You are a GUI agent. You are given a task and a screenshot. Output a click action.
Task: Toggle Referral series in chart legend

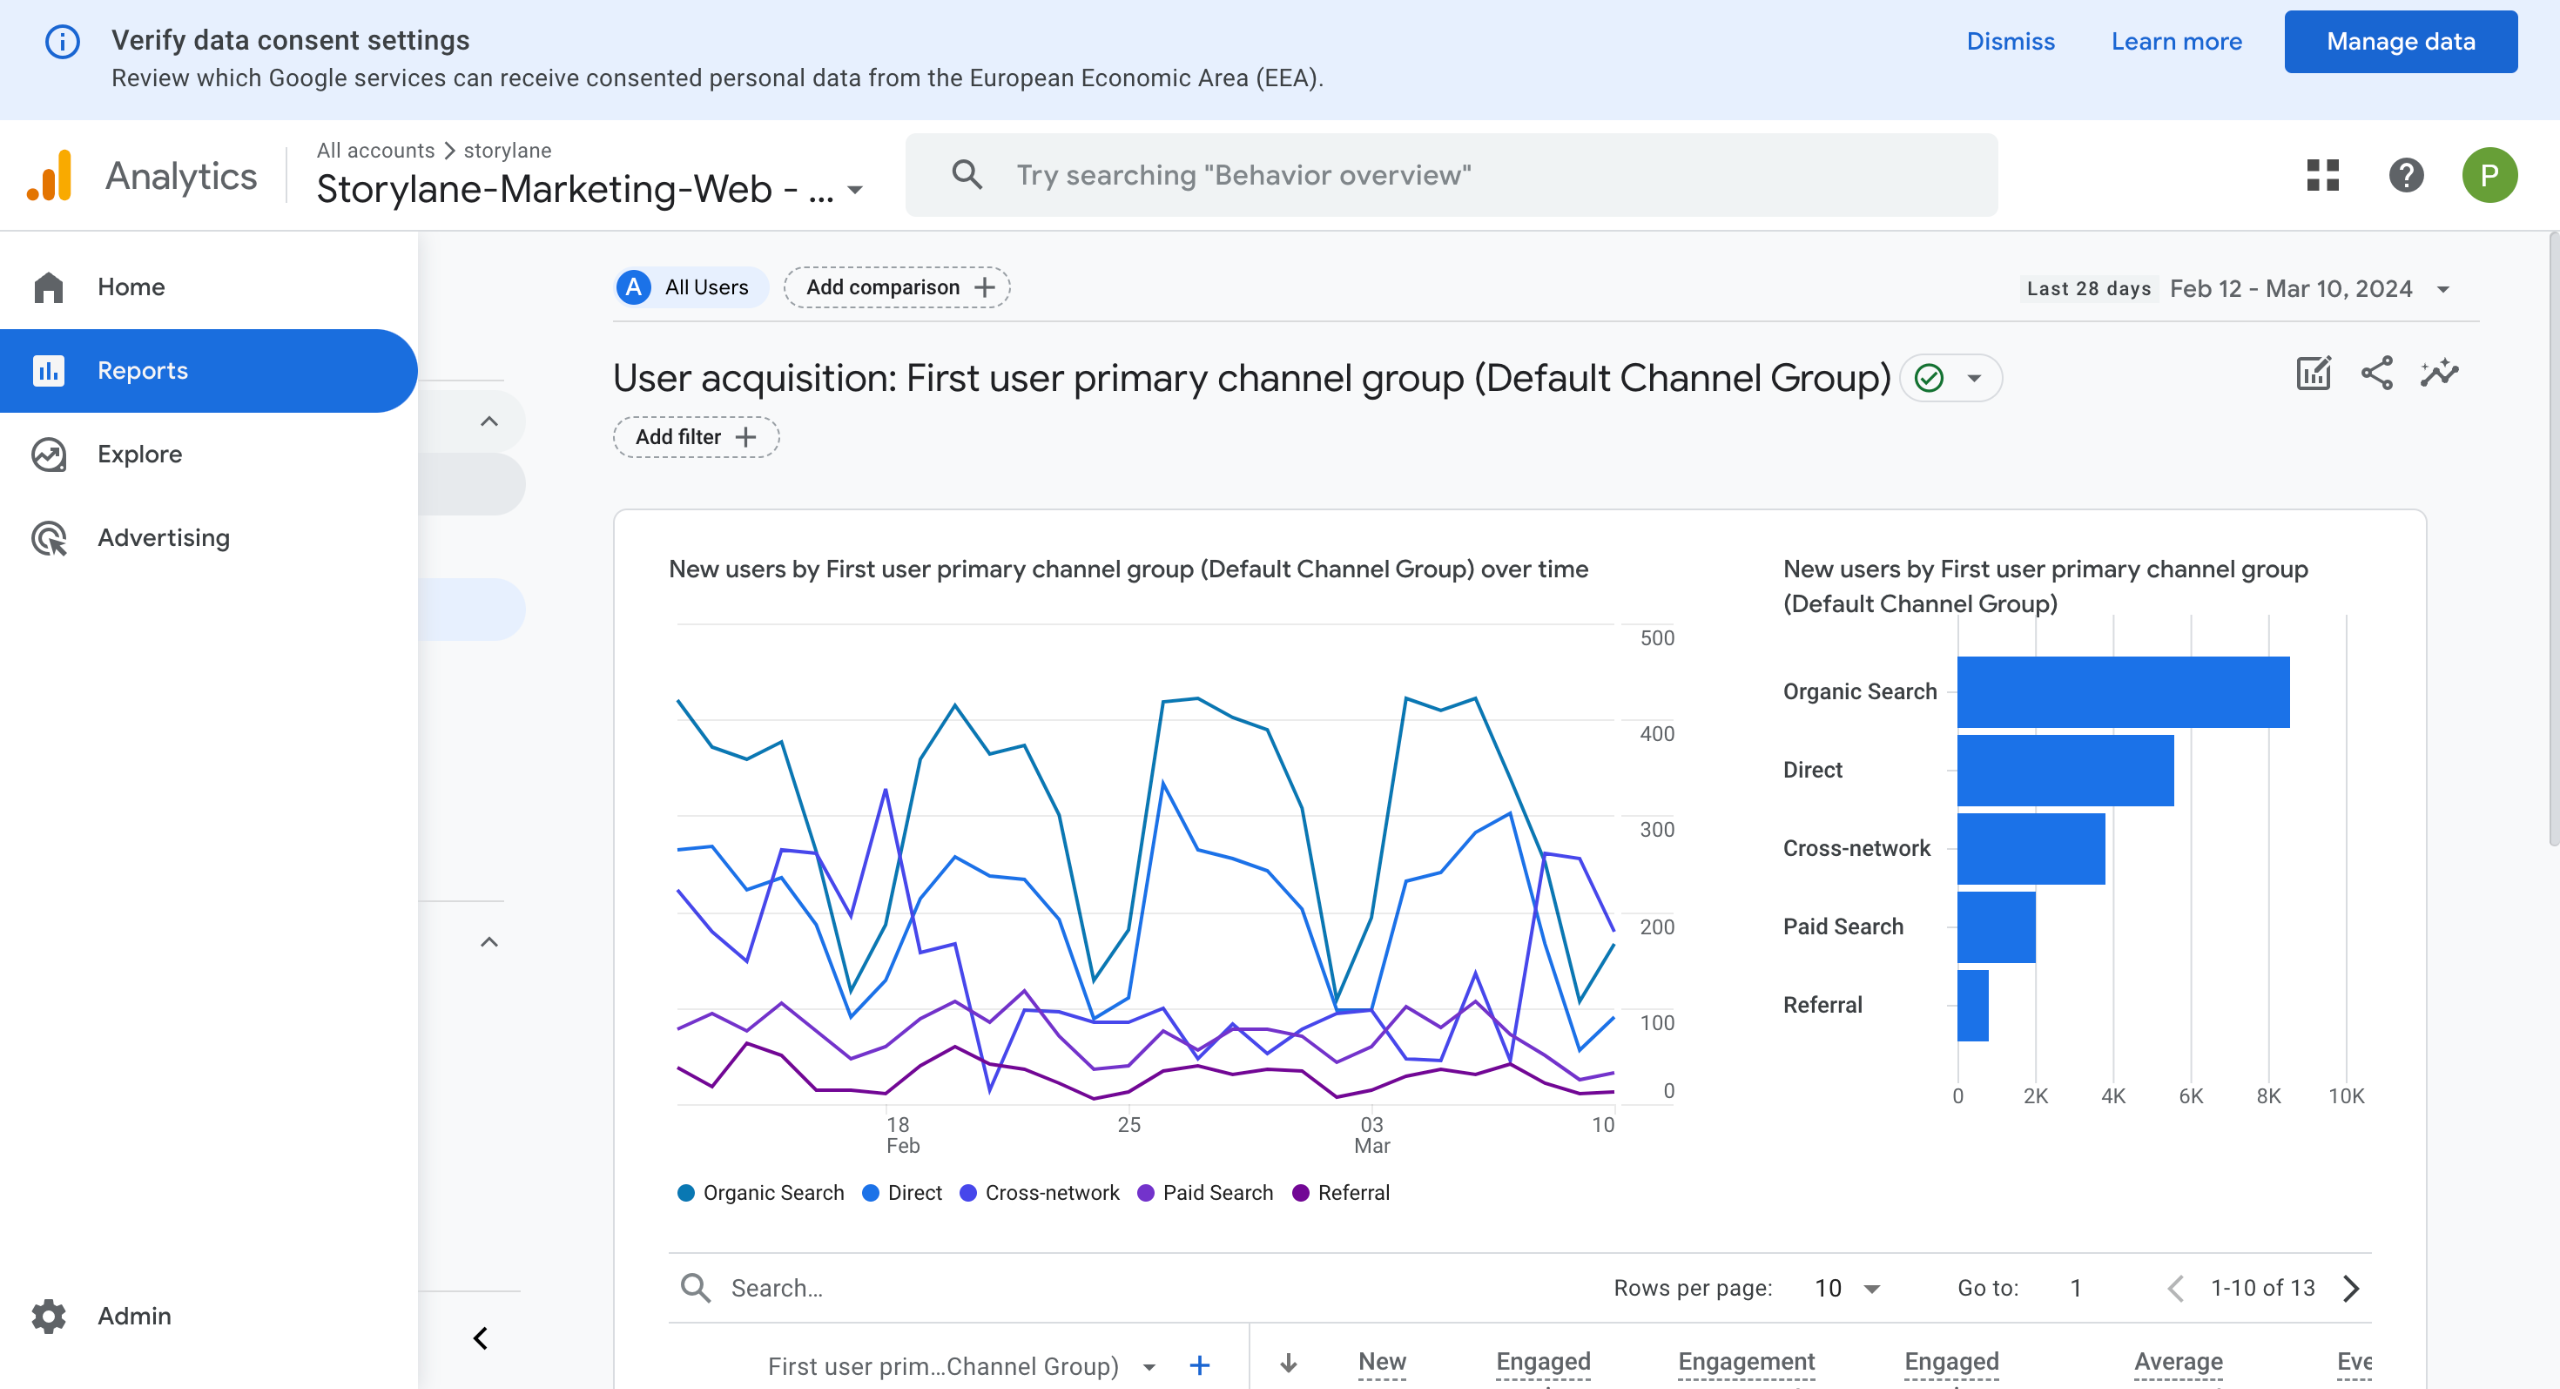(1342, 1192)
